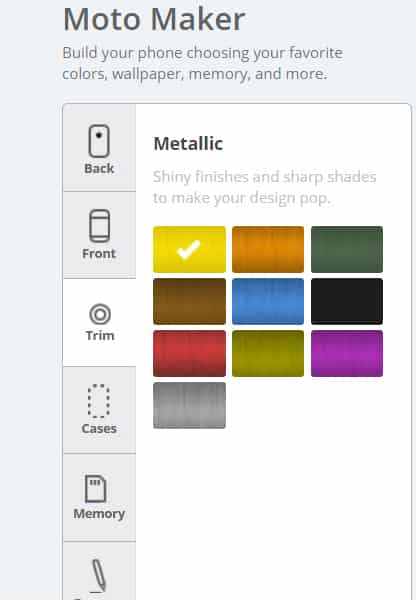416x600 pixels.
Task: Click the Trim ring icon
Action: [x=100, y=314]
